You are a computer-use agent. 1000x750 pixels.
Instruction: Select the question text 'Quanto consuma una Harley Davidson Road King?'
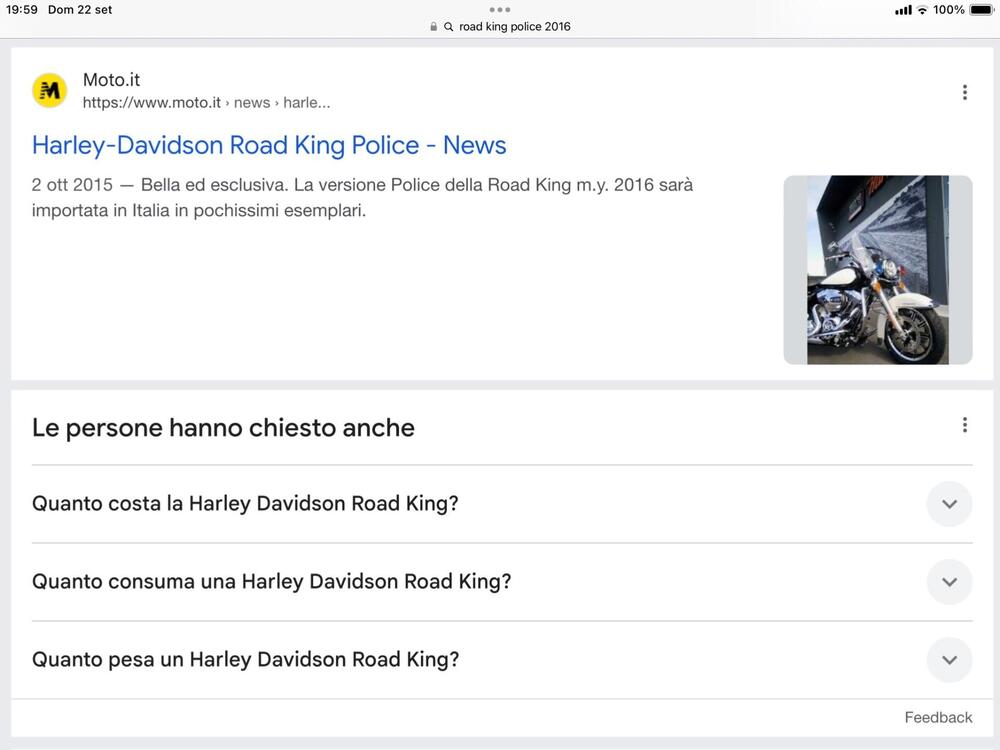[271, 582]
